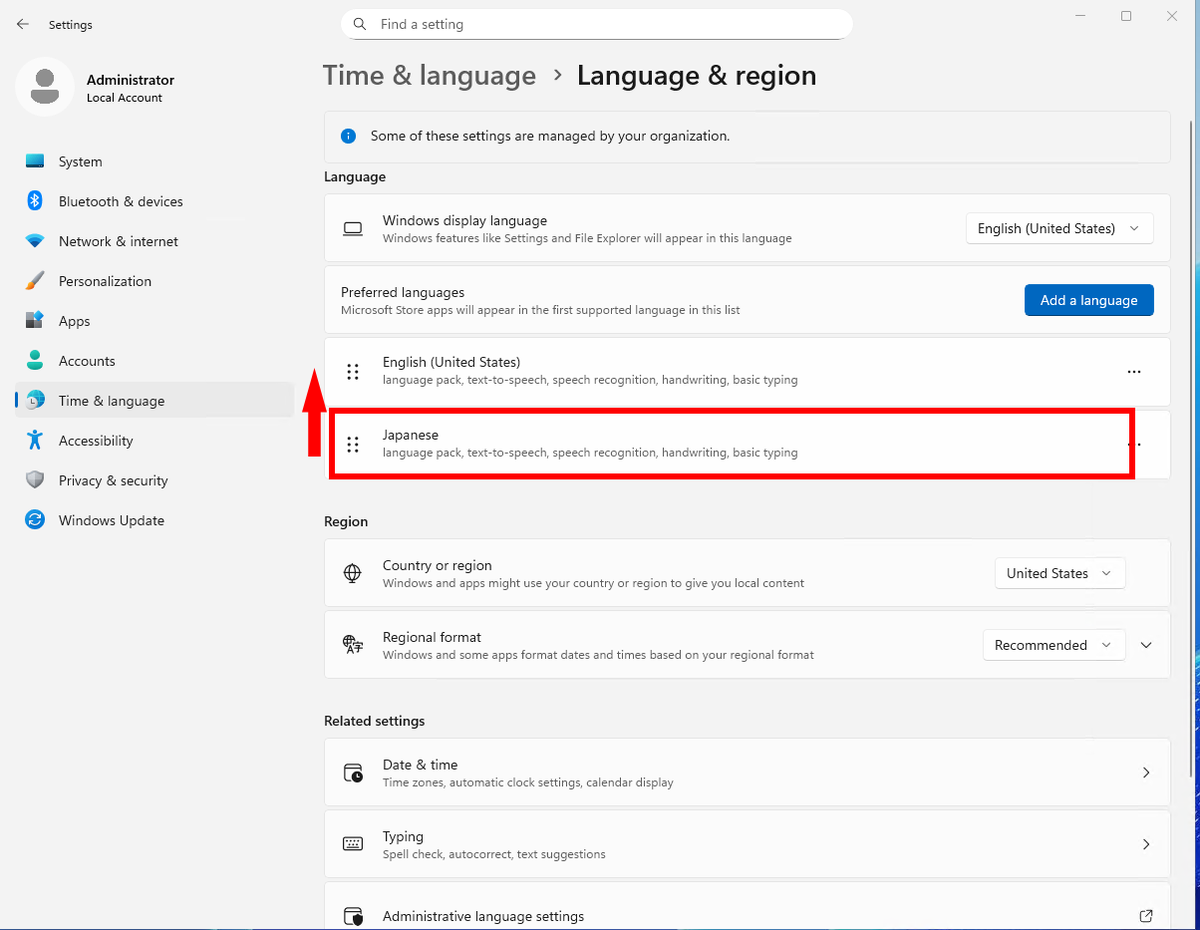Go to Bluetooth & devices
1200x930 pixels.
pyautogui.click(x=154, y=201)
